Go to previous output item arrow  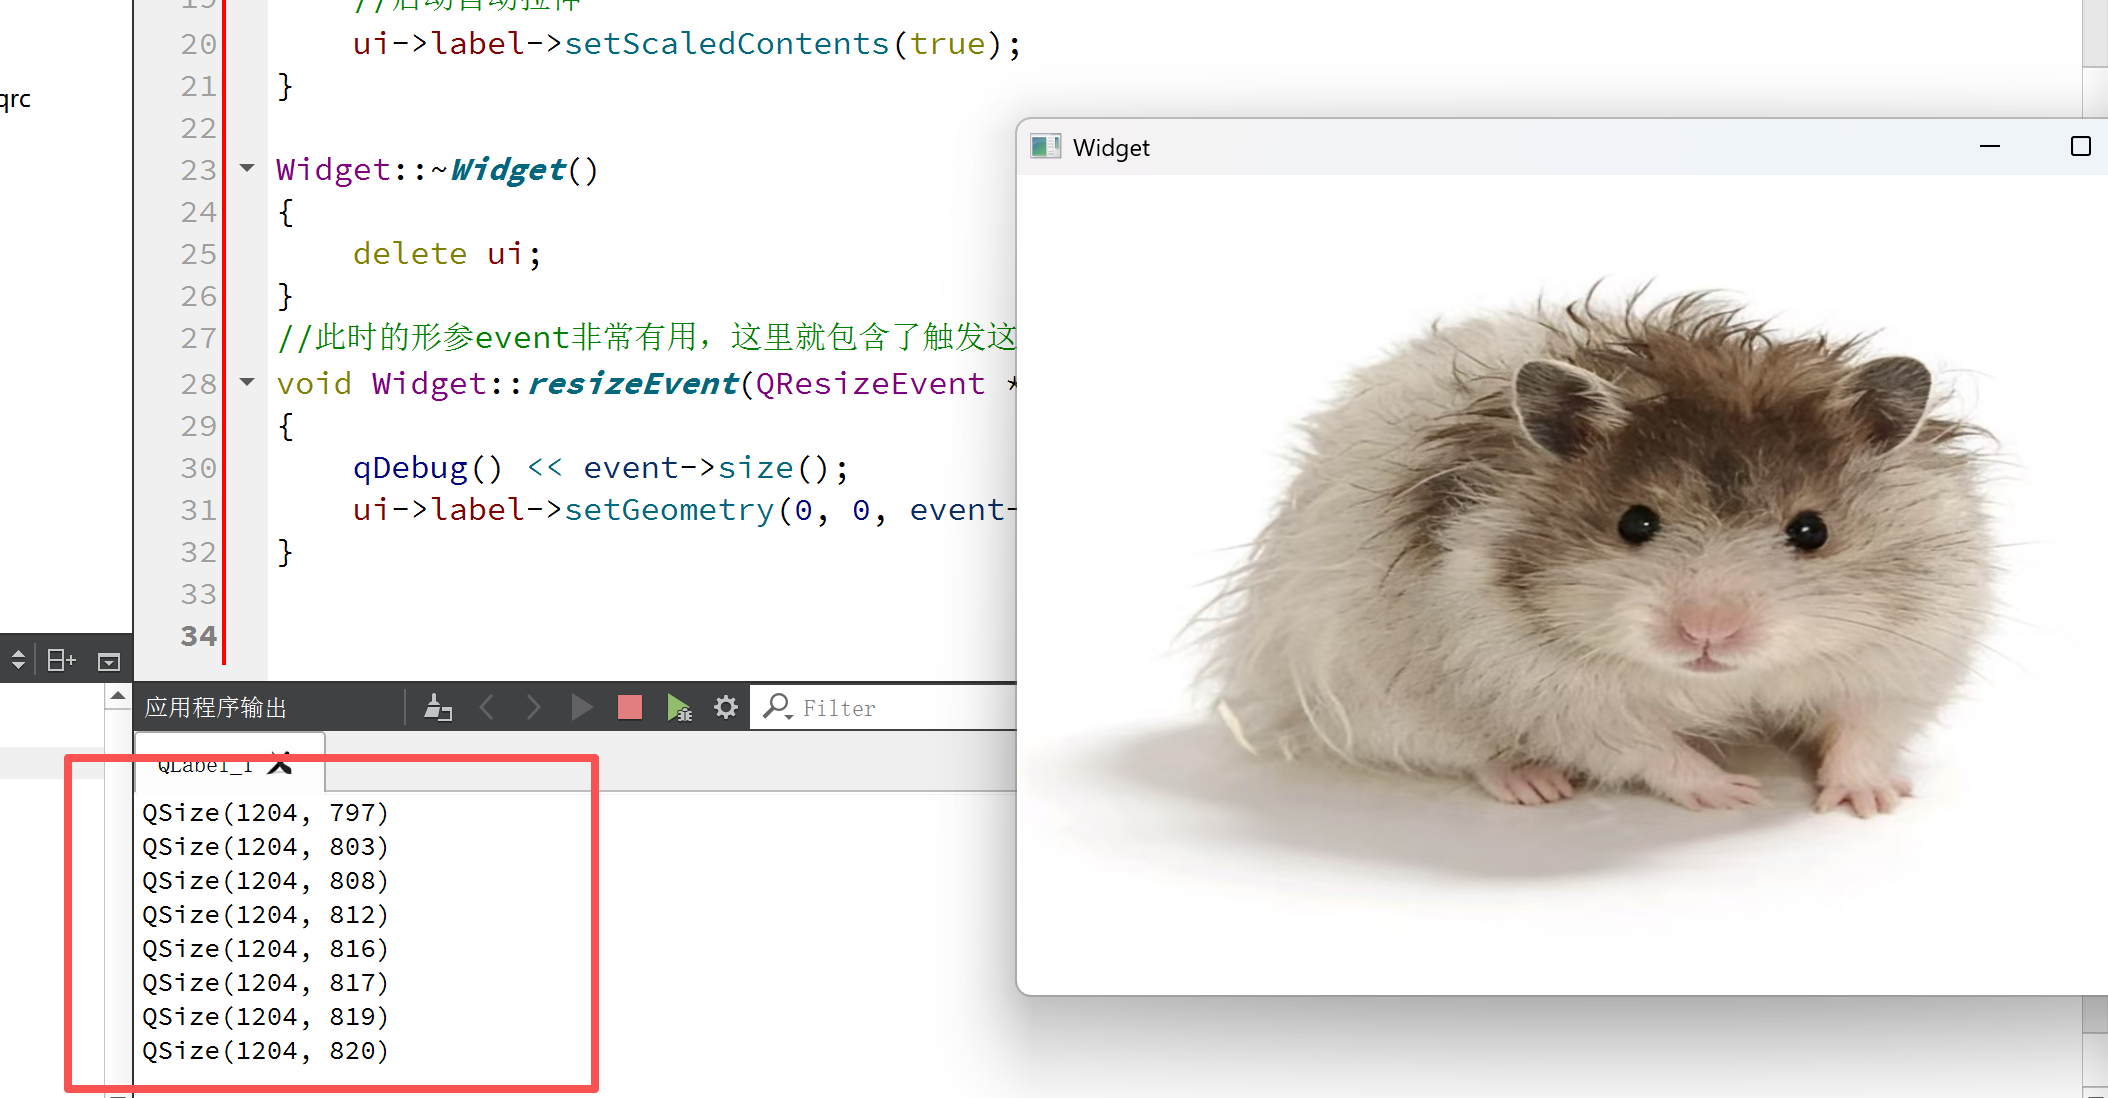coord(487,708)
